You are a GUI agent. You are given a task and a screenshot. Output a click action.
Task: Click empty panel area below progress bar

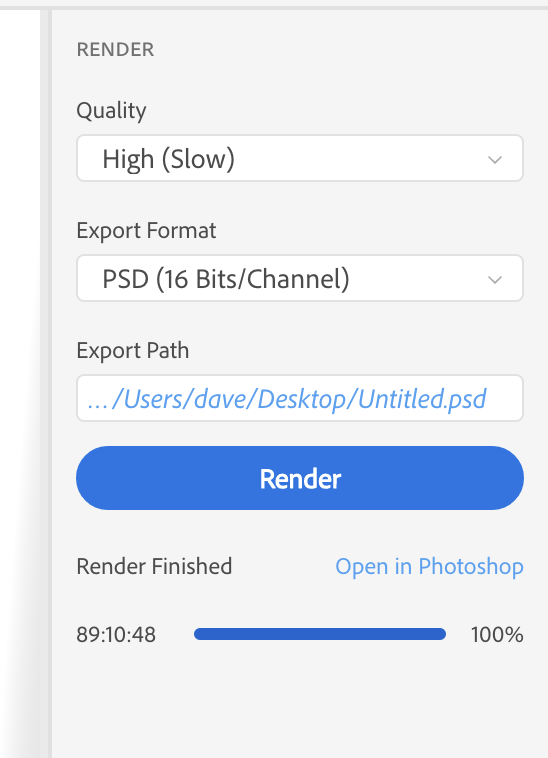click(300, 706)
